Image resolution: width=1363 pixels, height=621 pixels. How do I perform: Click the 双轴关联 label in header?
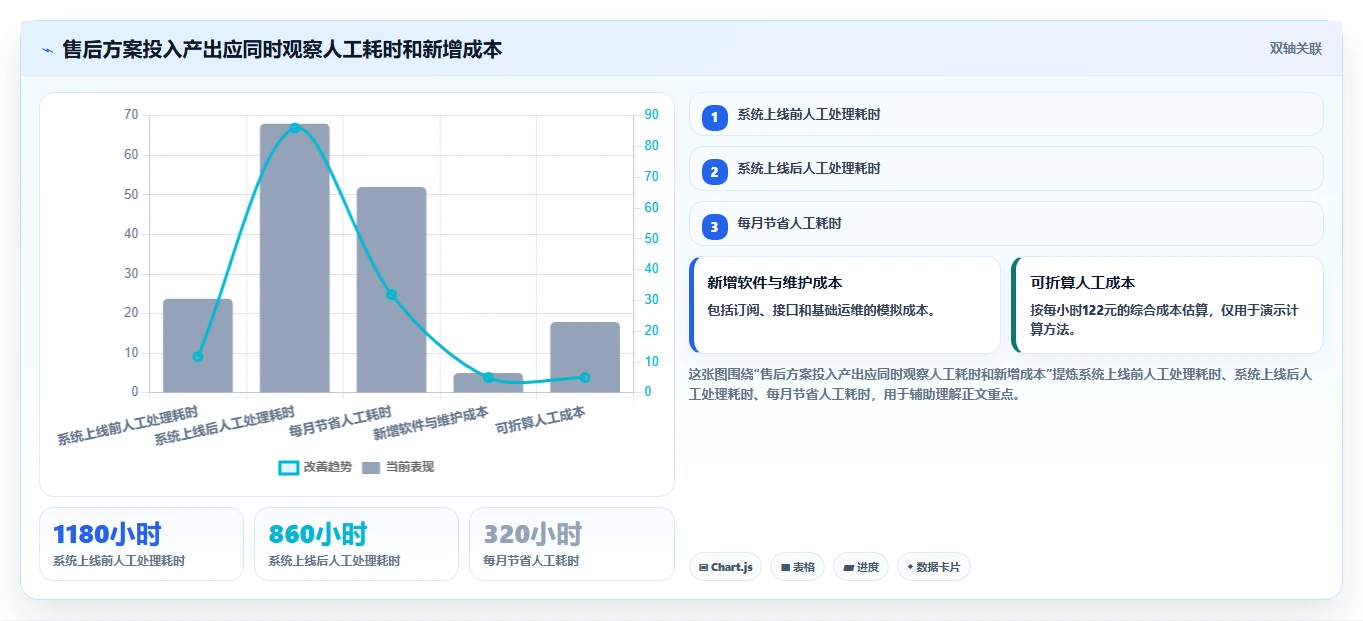pos(1295,49)
